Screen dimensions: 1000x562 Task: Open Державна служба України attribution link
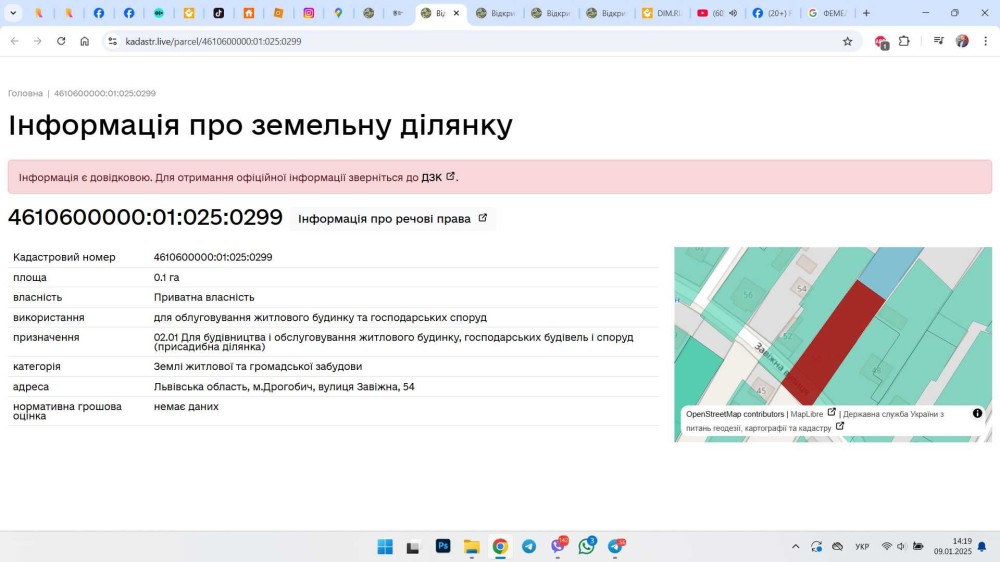coord(815,421)
